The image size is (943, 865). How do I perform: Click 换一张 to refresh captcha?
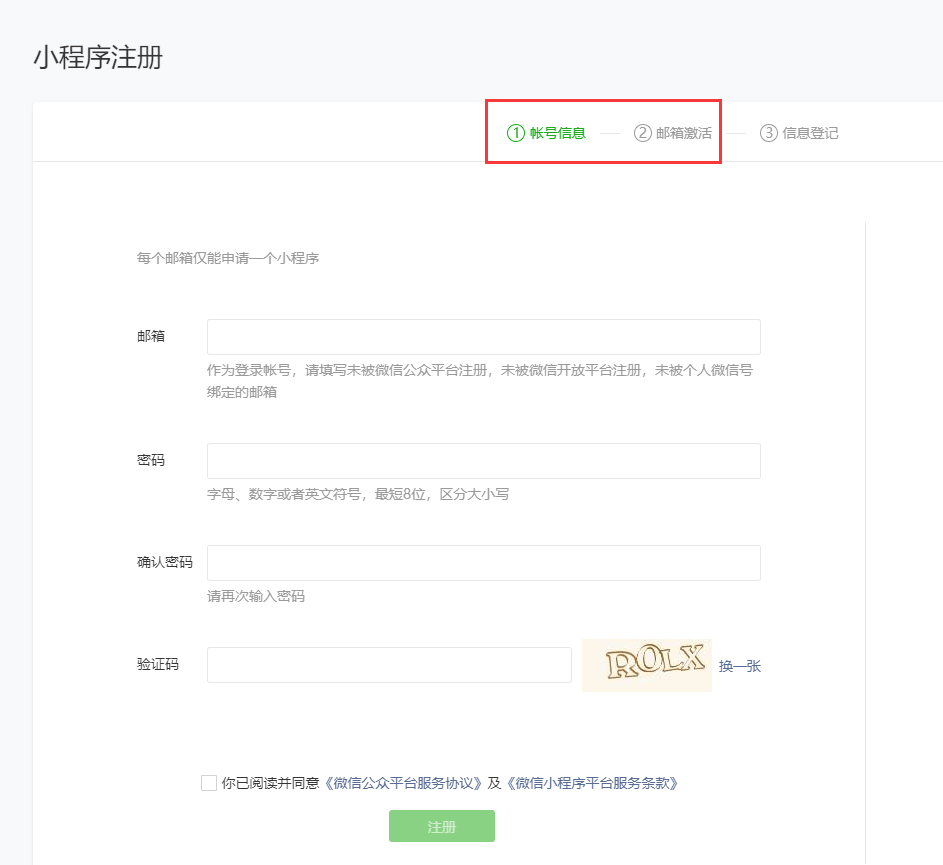(x=740, y=666)
